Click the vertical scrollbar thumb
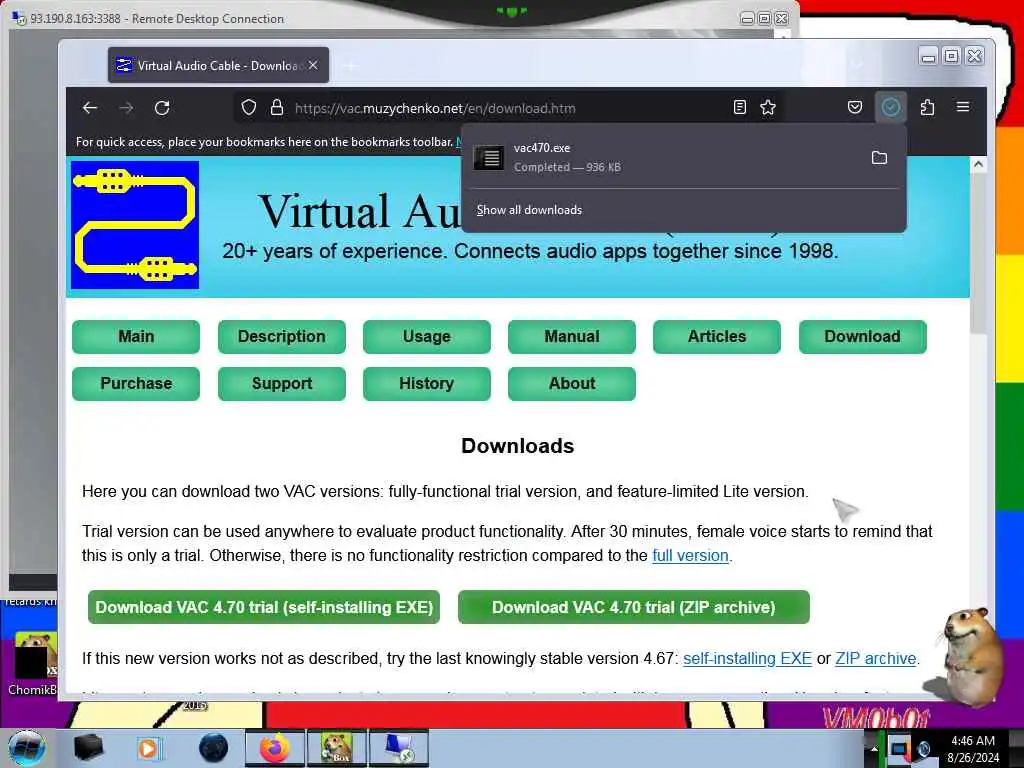This screenshot has width=1024, height=768. (x=978, y=255)
